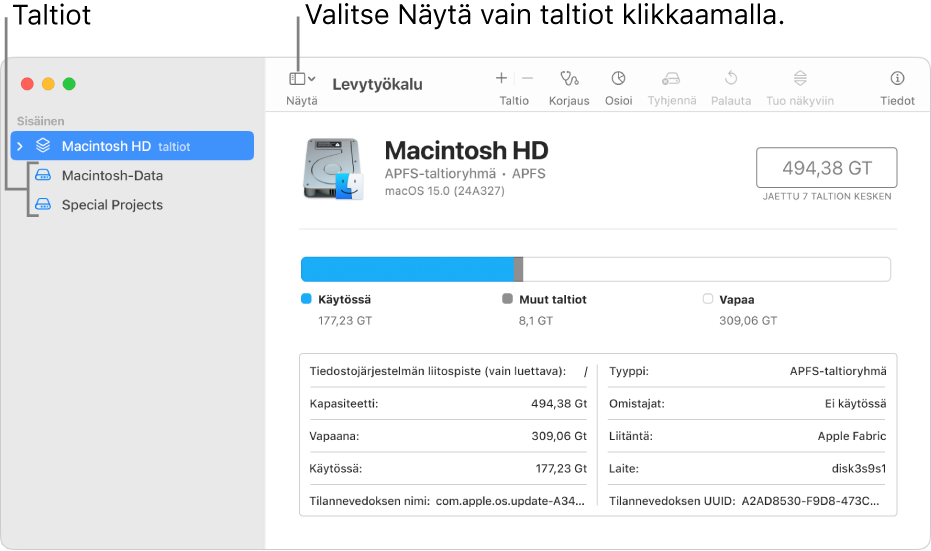
Task: Click the JAETTU 7 TALTION KESKEN caption
Action: [826, 197]
